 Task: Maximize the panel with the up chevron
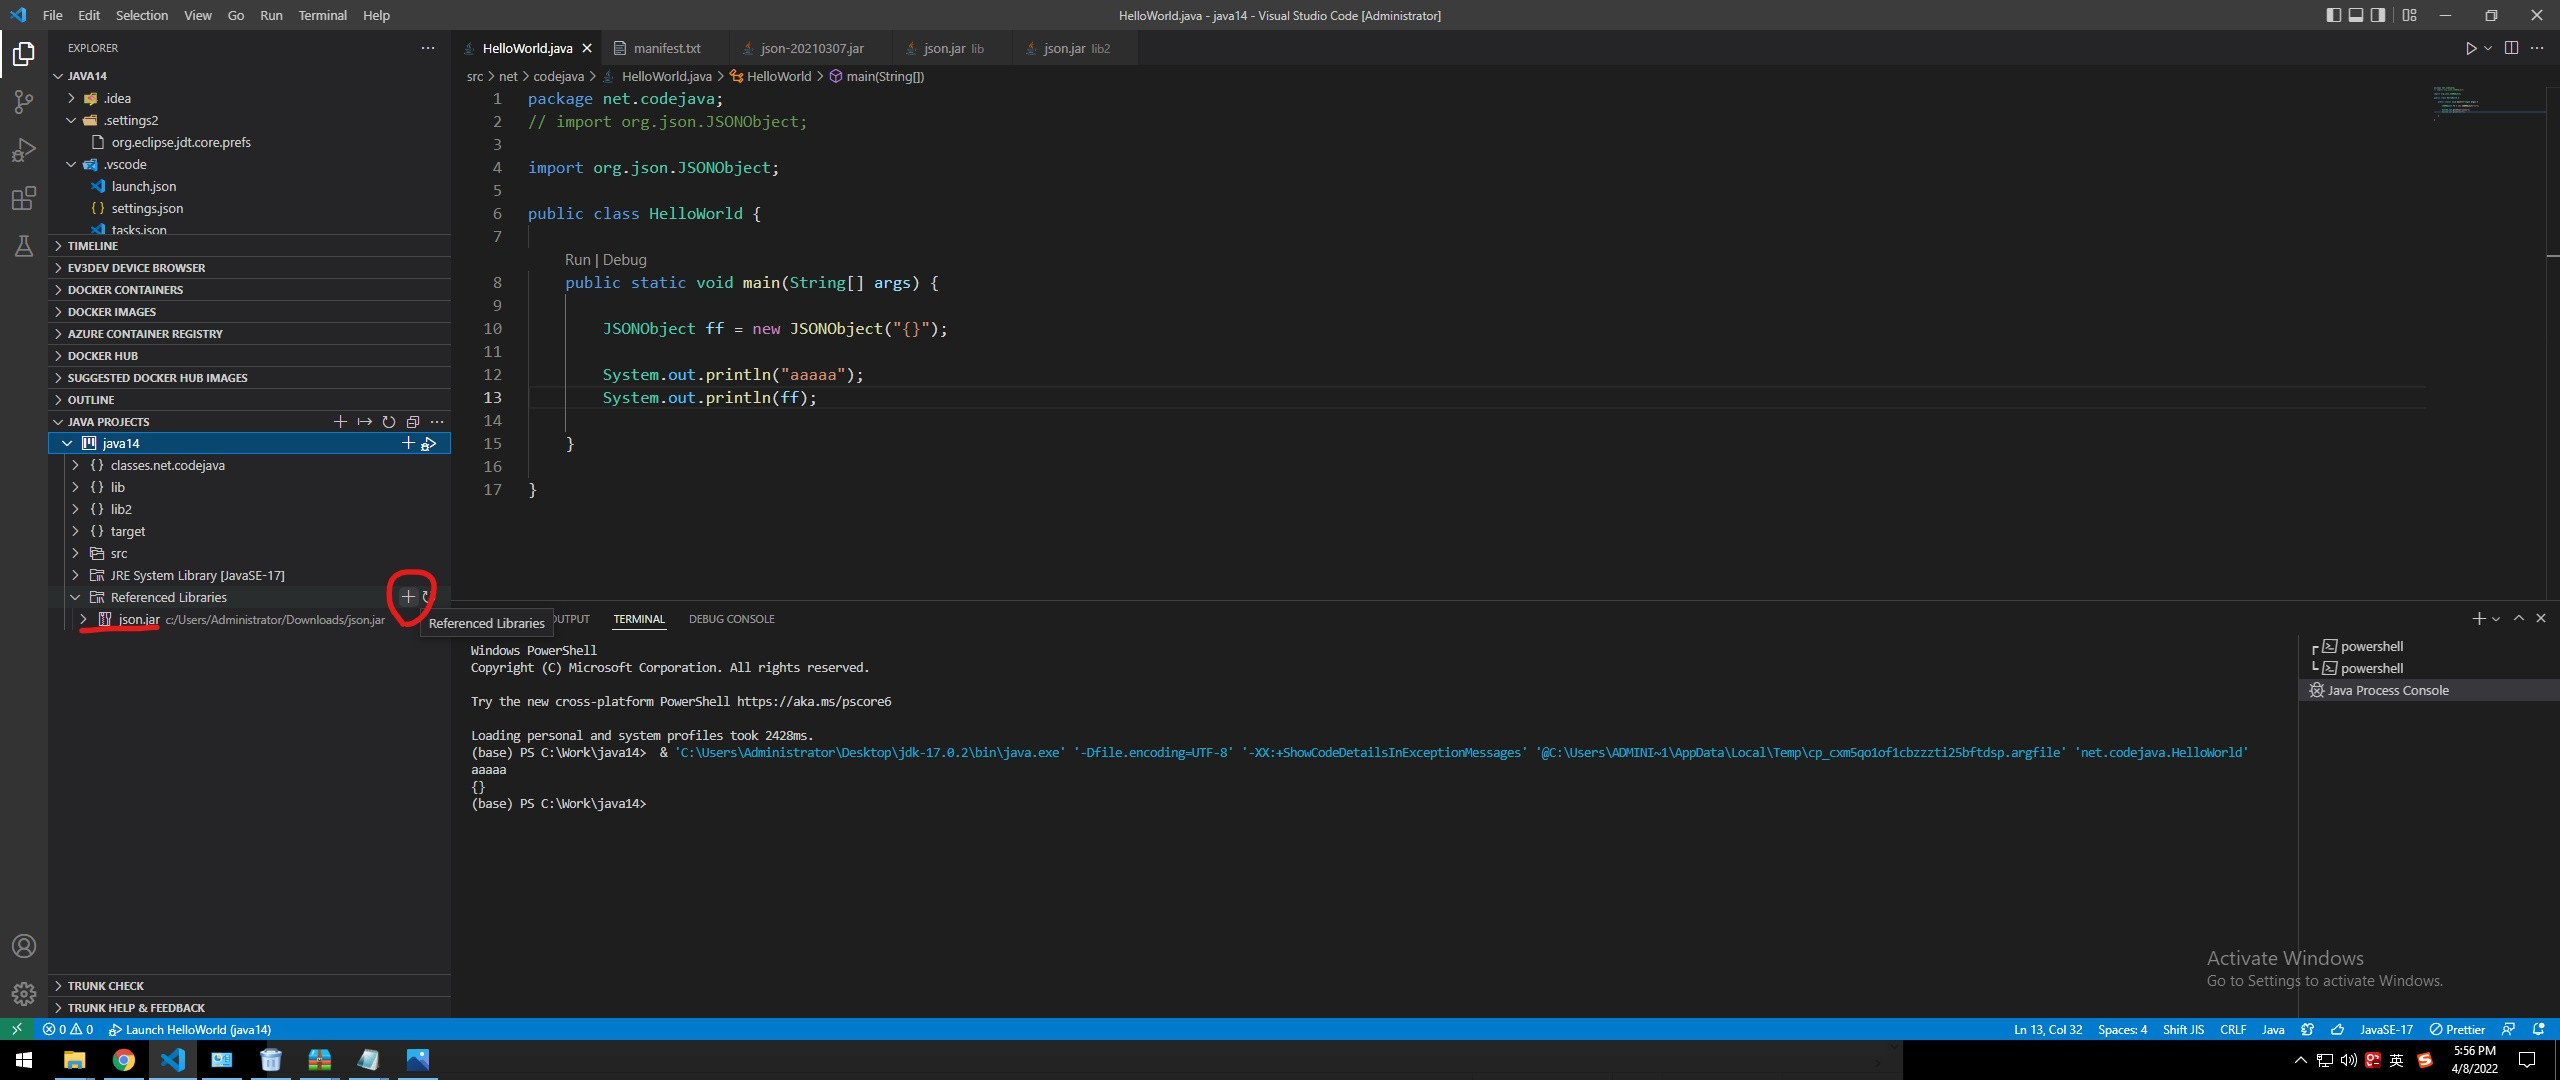click(2519, 619)
